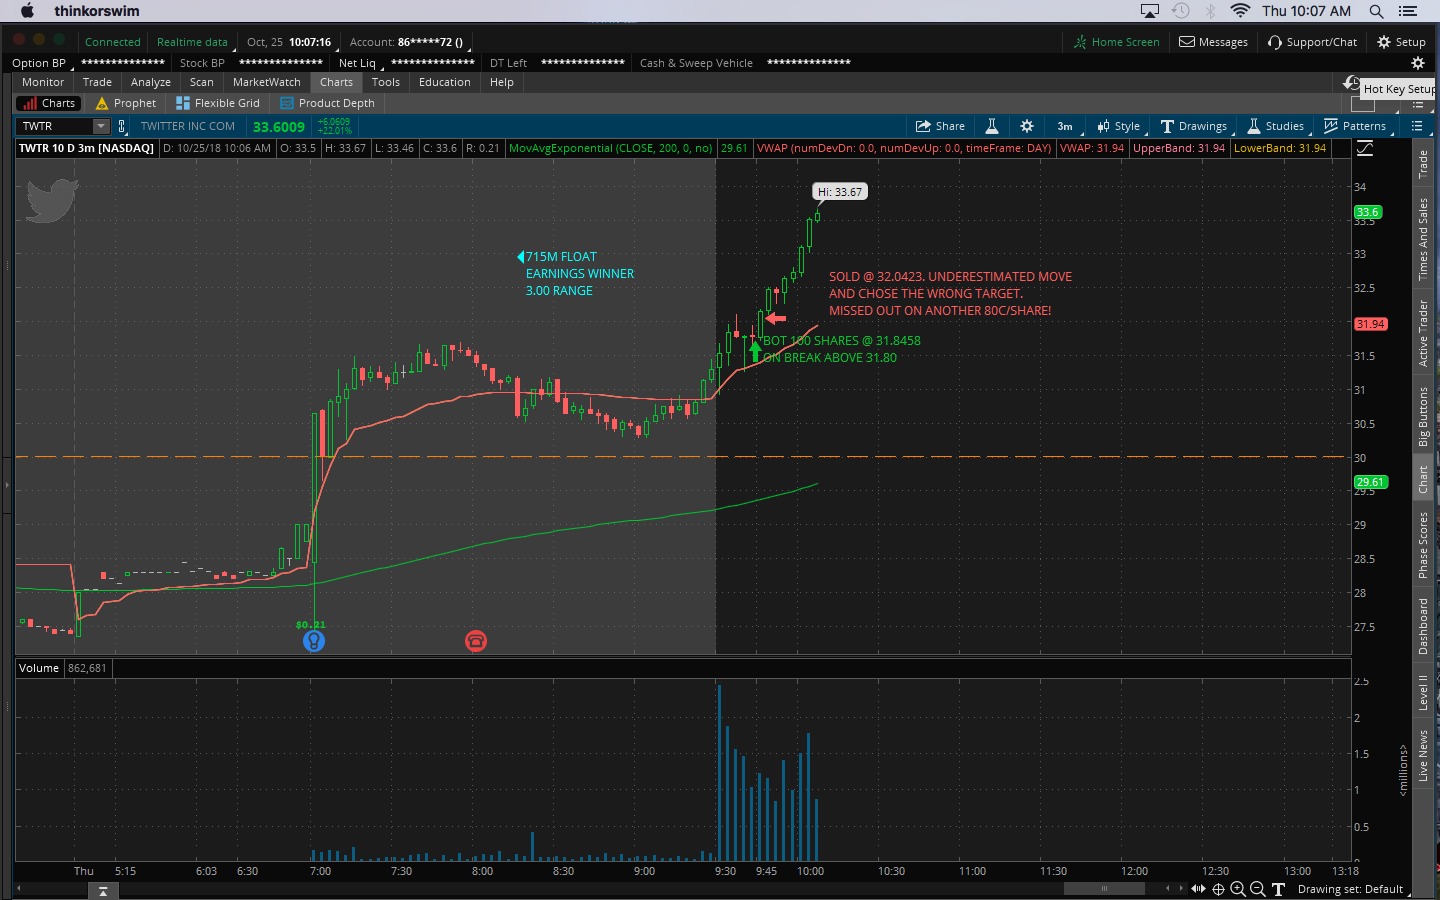Open Support/Chat

coord(1312,42)
